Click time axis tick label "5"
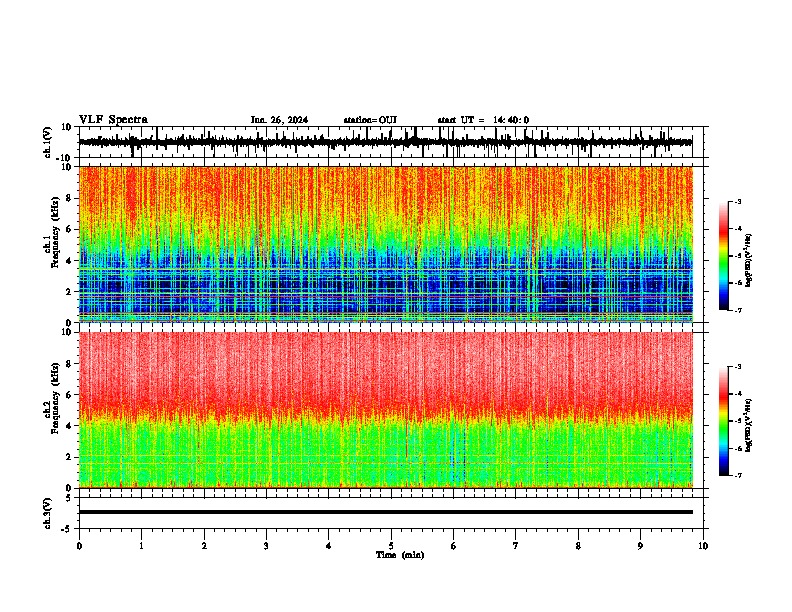 [391, 546]
